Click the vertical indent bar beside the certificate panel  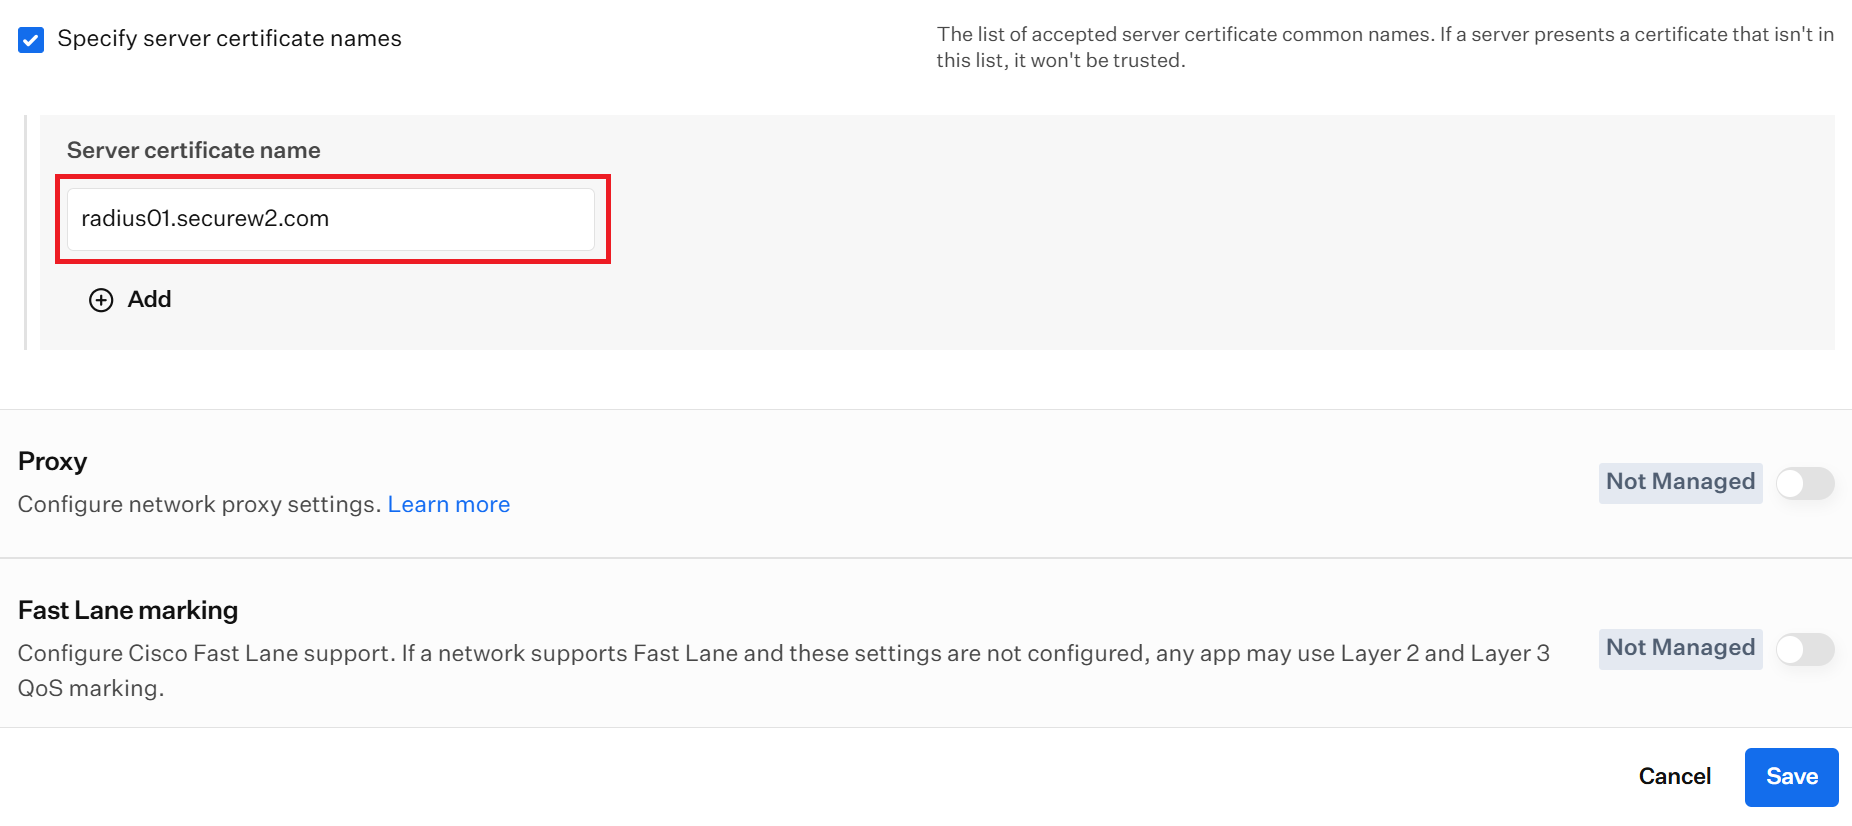coord(25,232)
